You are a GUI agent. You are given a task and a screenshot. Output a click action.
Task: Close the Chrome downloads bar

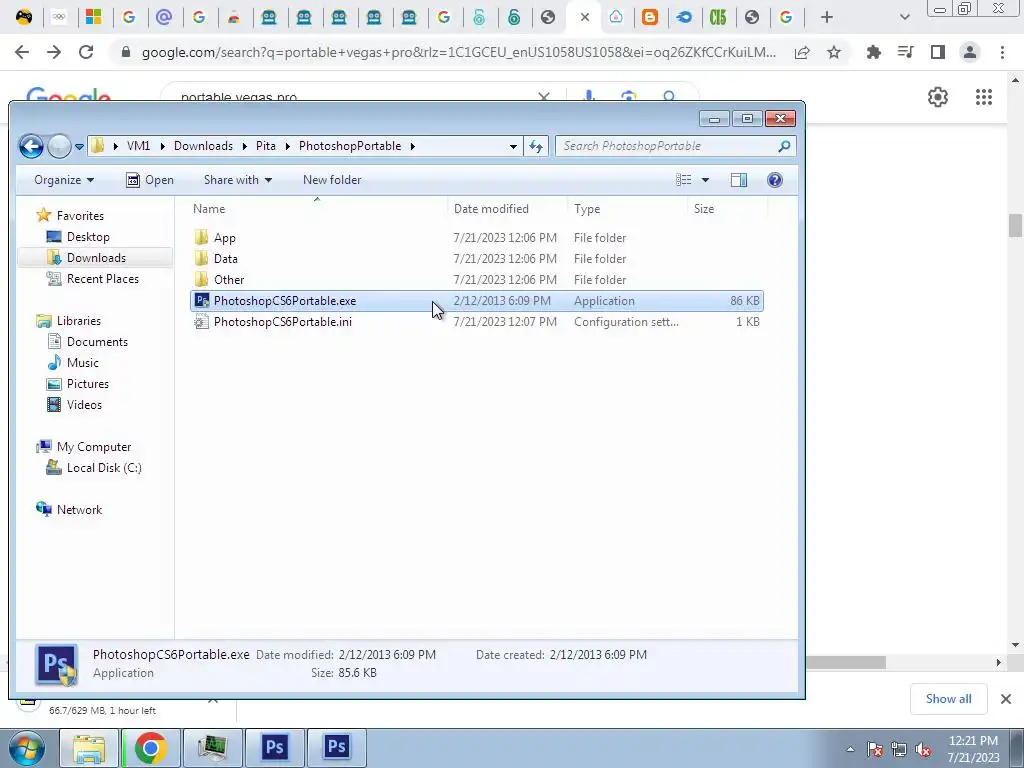click(1006, 699)
